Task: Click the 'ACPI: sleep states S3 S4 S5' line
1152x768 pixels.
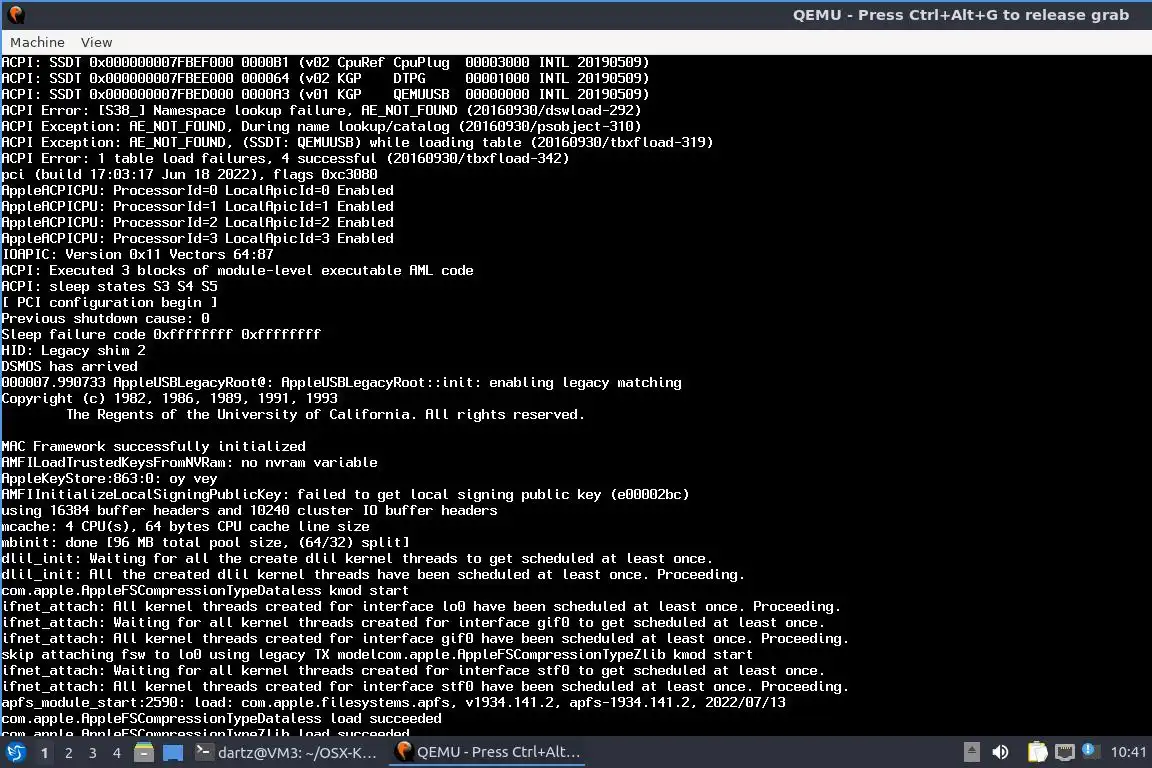Action: point(109,286)
